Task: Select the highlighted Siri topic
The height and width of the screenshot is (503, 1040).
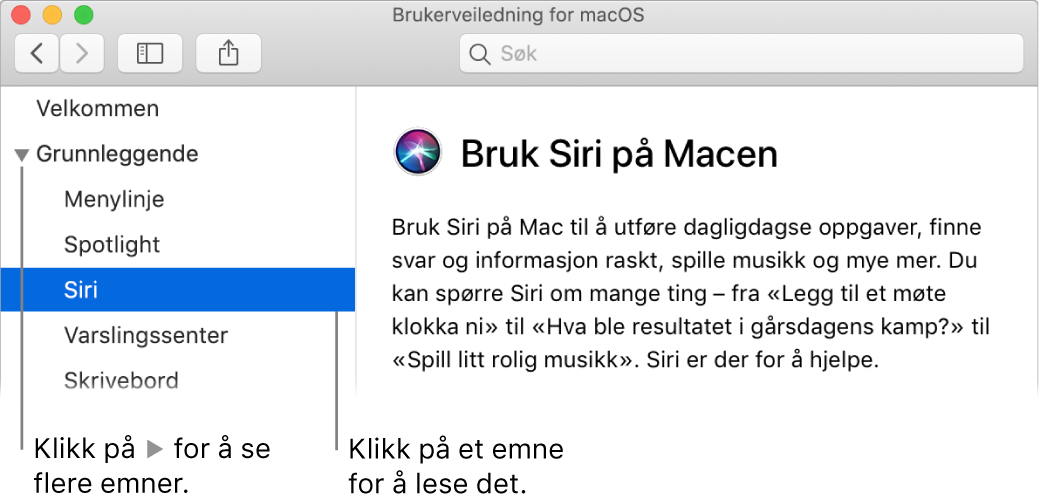Action: (178, 289)
